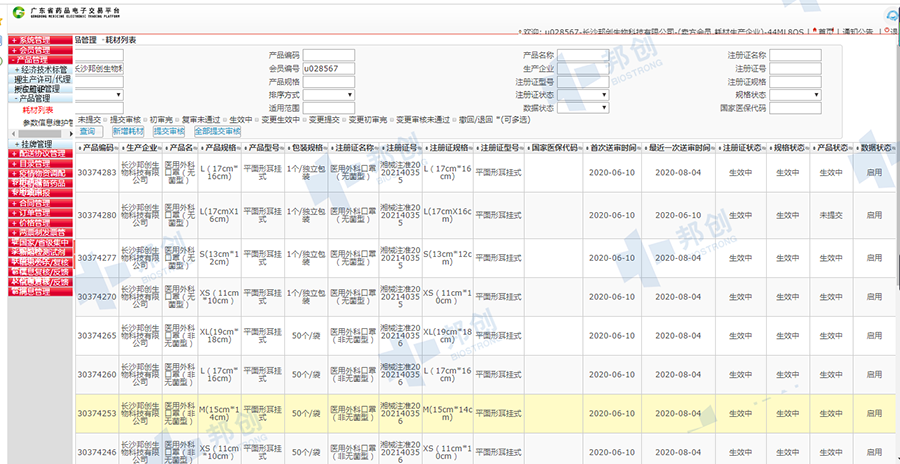The image size is (900, 464).
Task: Sort by 最近一次送审时间 column header
Action: click(713, 148)
